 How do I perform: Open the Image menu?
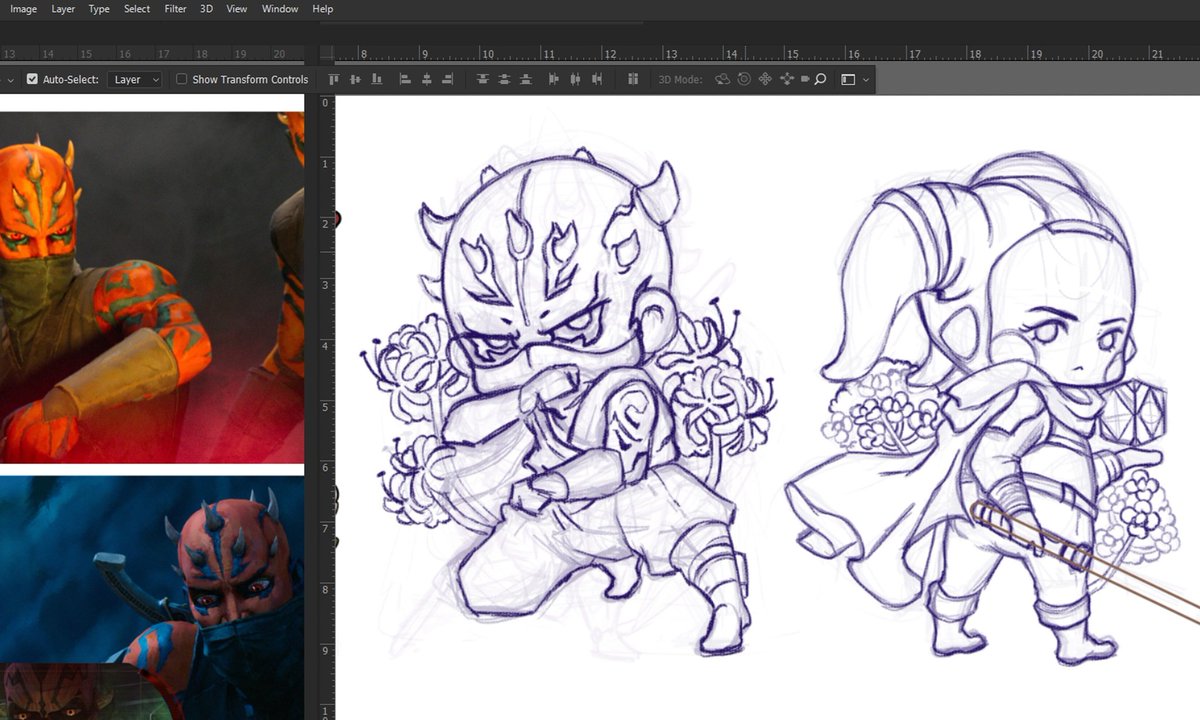[x=23, y=9]
